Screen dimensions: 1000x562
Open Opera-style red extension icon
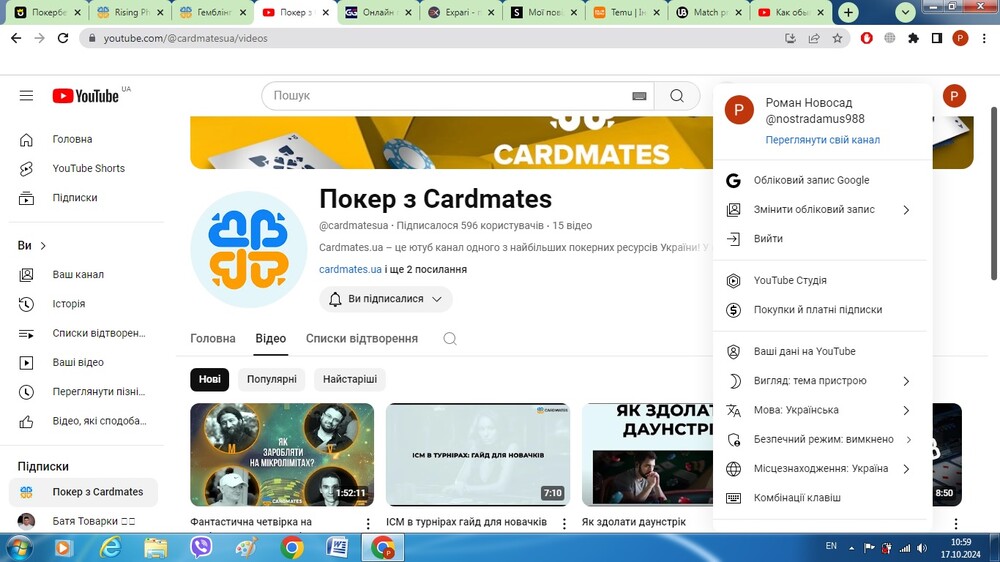866,38
